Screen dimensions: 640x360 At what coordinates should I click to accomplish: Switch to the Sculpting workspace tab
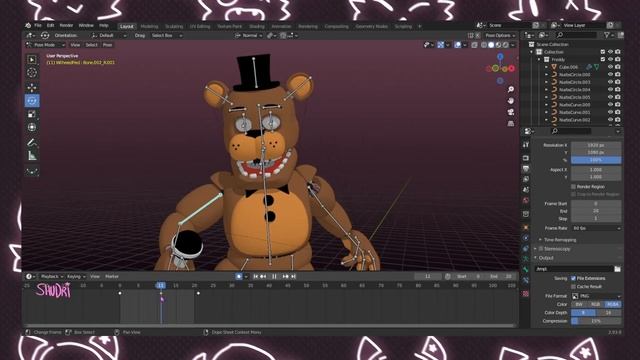pyautogui.click(x=174, y=27)
